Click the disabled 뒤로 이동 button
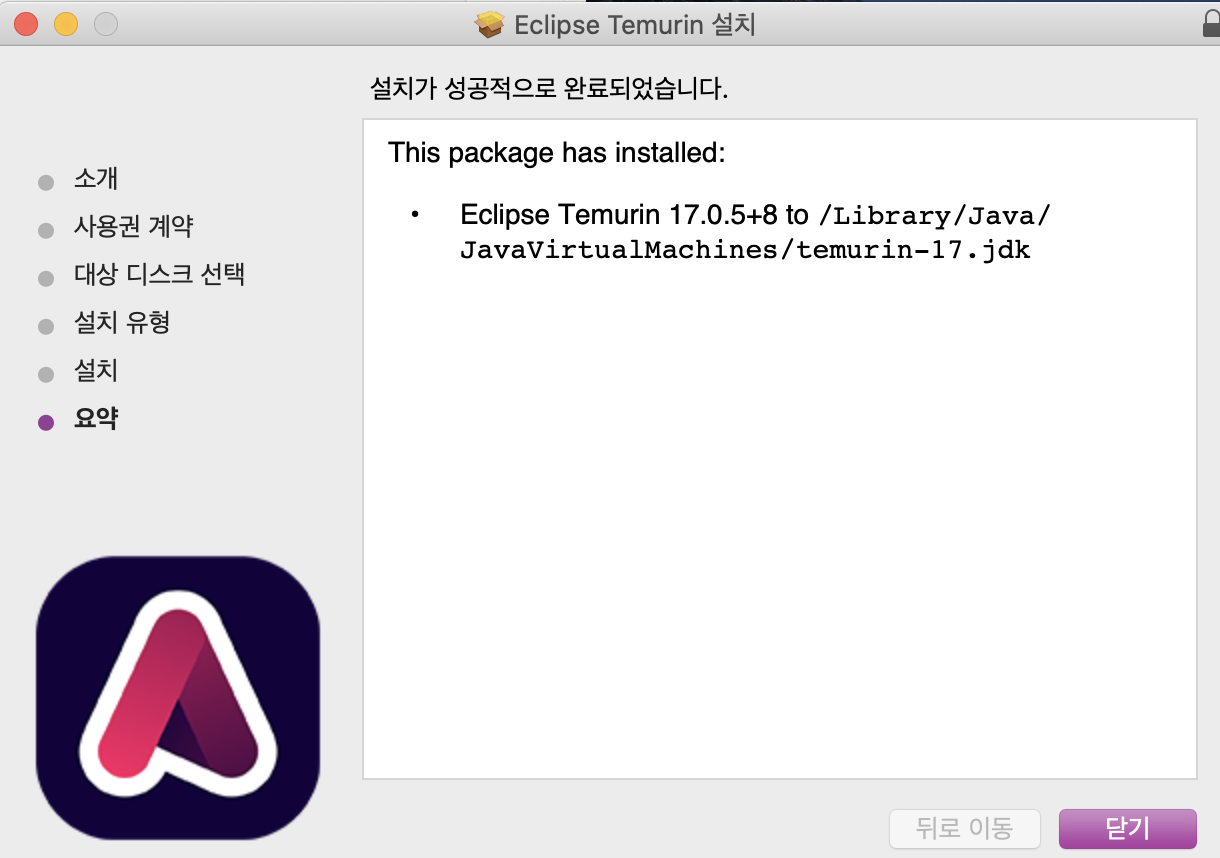This screenshot has width=1220, height=858. [x=965, y=828]
